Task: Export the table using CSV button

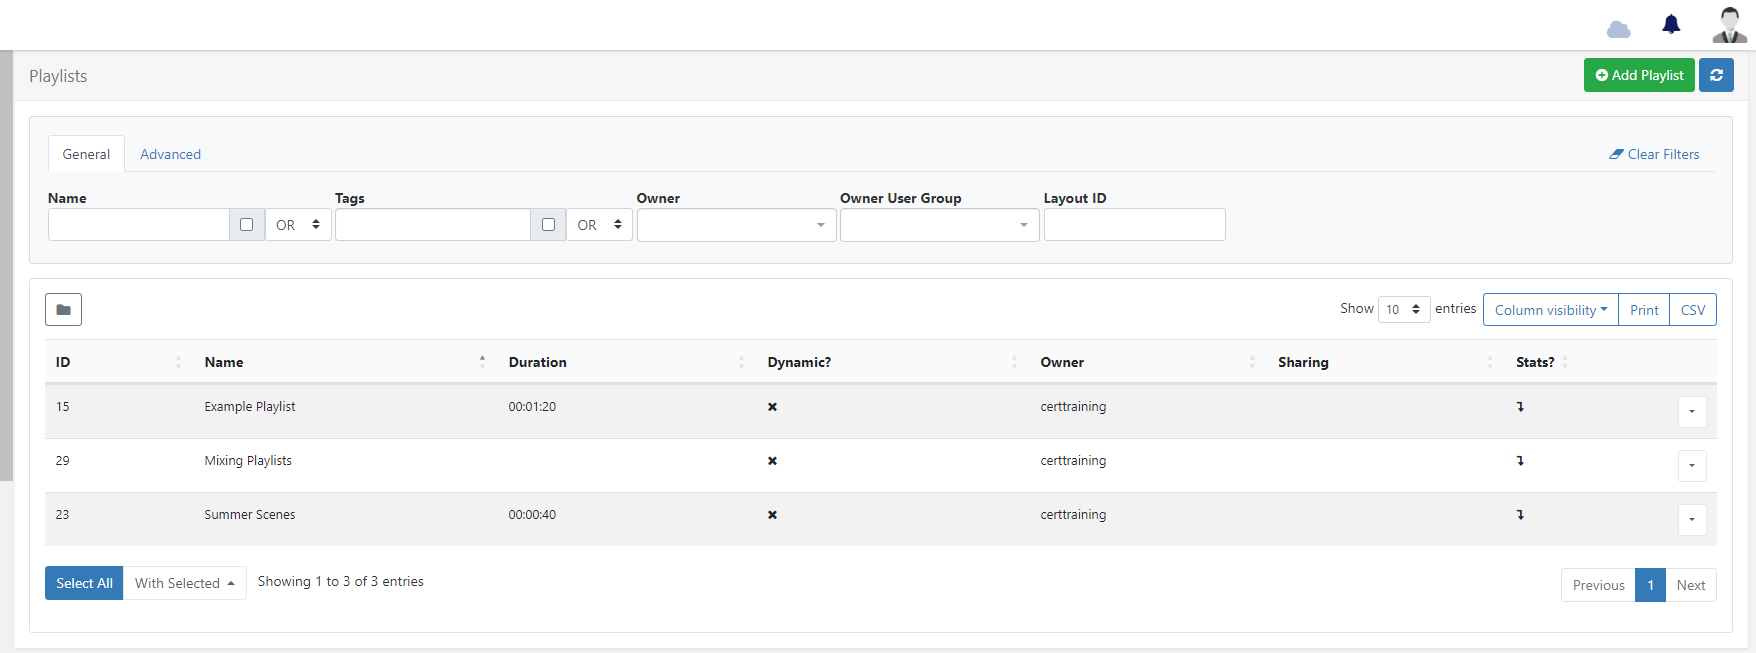Action: tap(1692, 310)
